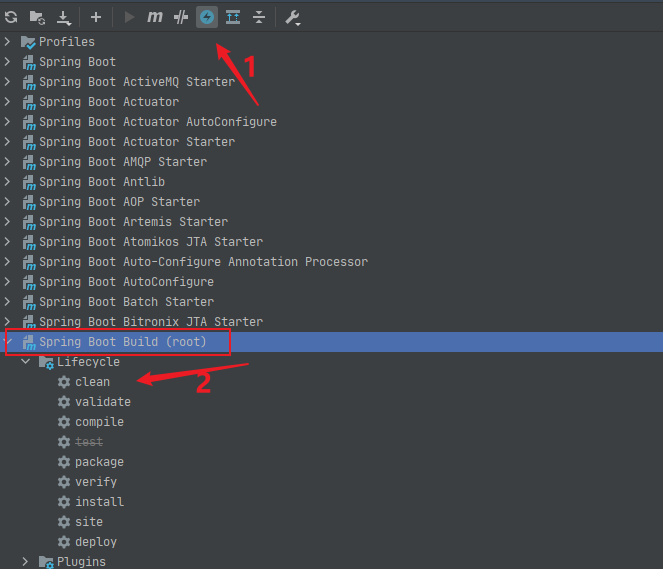The width and height of the screenshot is (663, 569).
Task: Click gear icon beside clean
Action: pyautogui.click(x=64, y=382)
